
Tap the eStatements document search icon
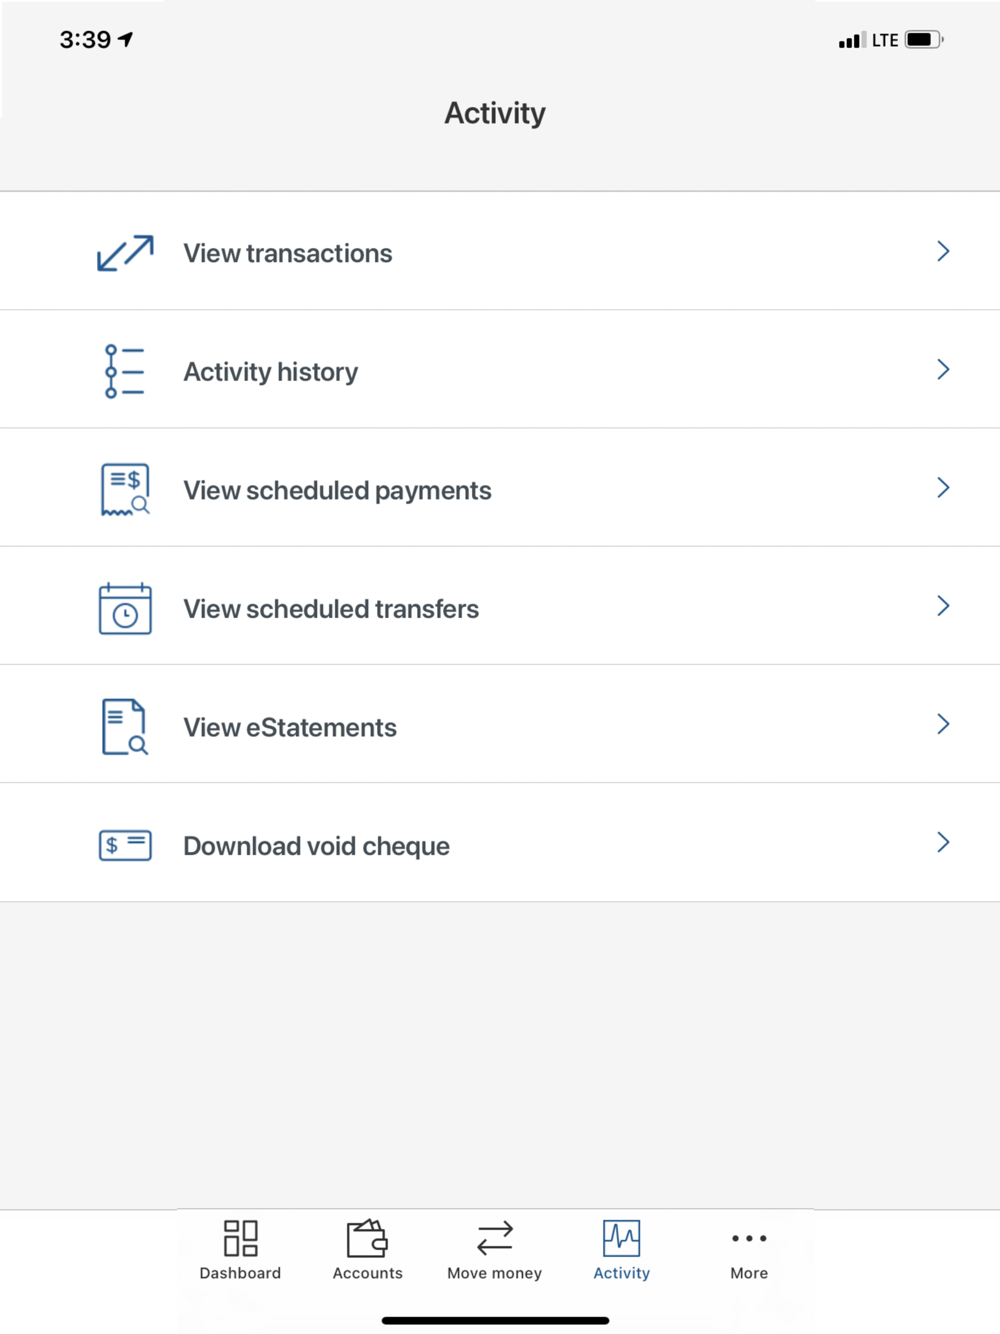(x=125, y=727)
